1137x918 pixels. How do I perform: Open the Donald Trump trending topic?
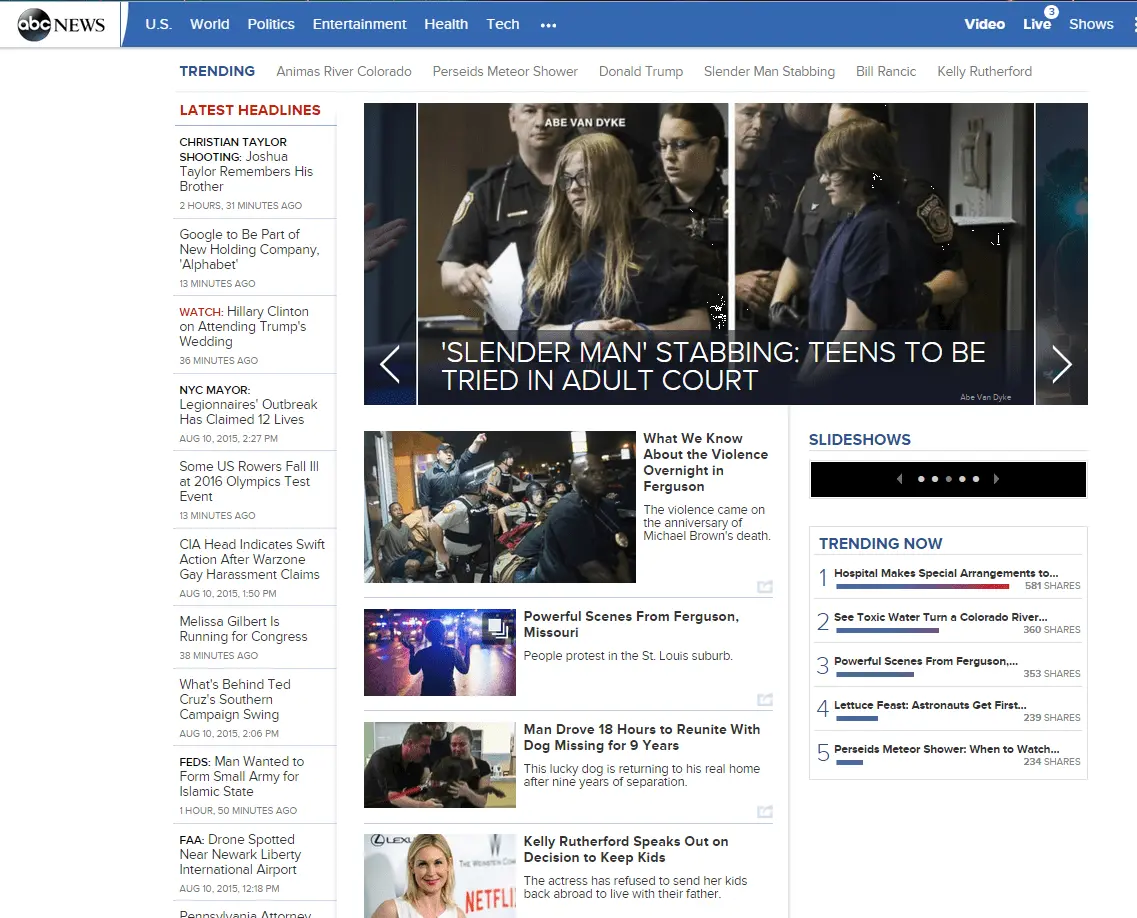(x=640, y=71)
